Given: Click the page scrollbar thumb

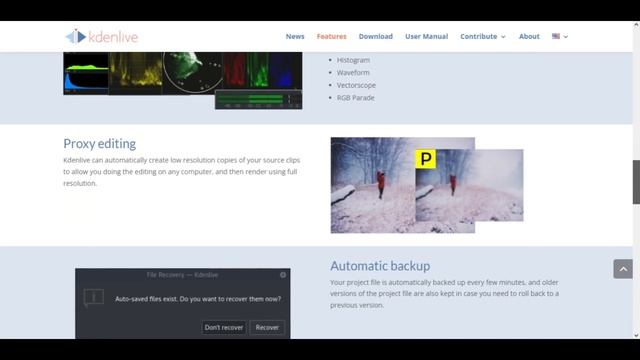Looking at the screenshot, I should click(x=636, y=182).
